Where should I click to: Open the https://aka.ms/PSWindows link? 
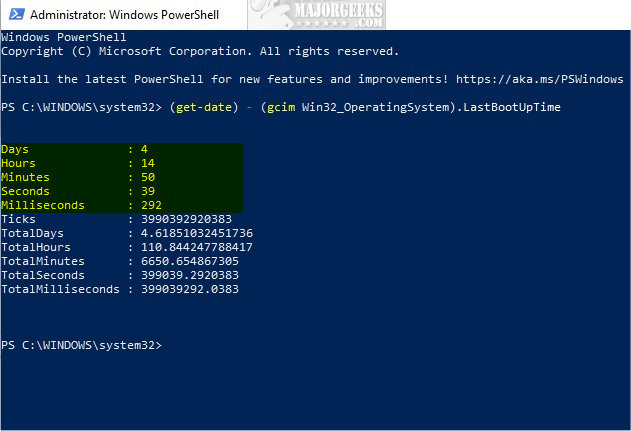pos(539,79)
